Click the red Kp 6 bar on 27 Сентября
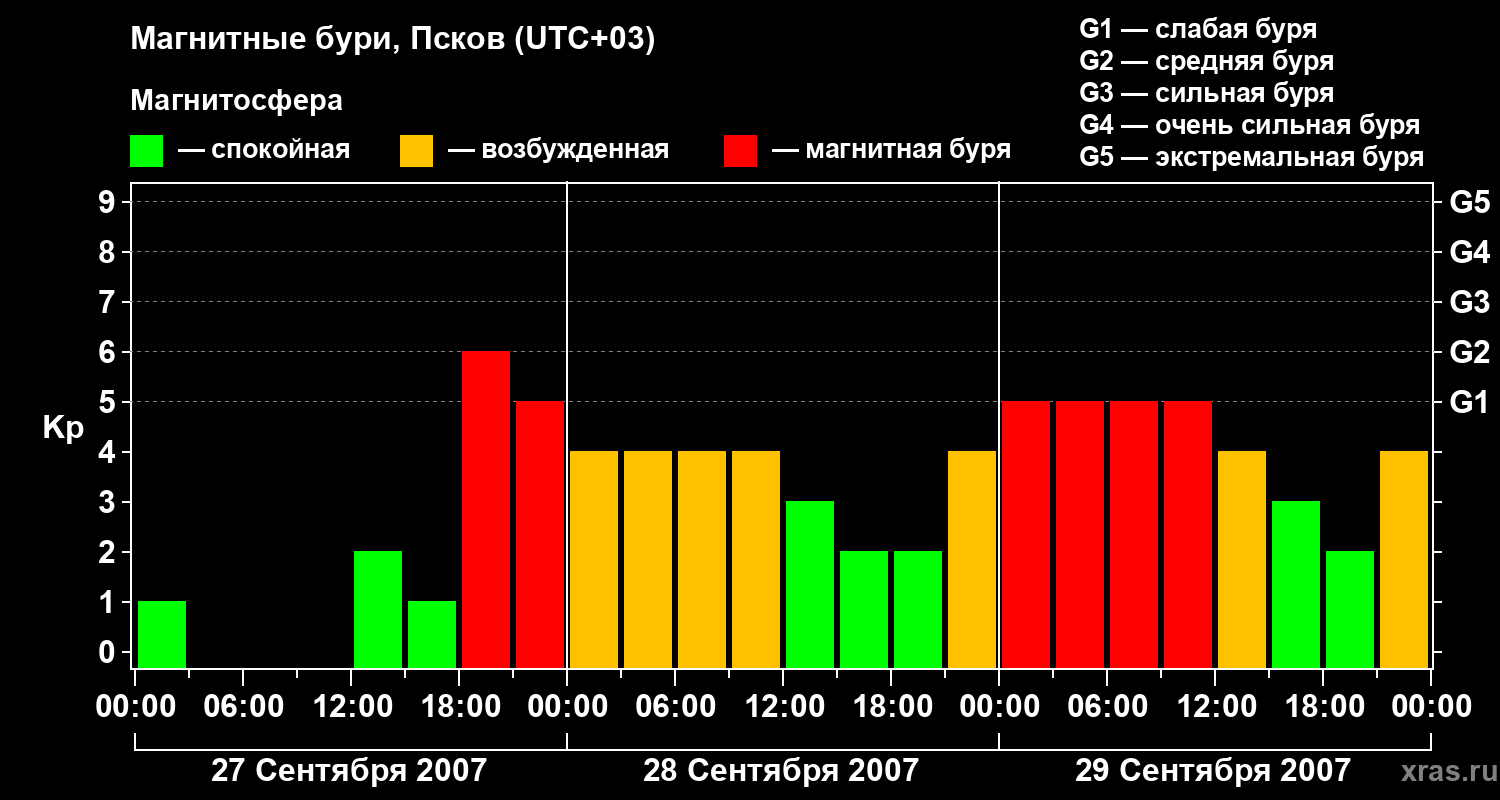 pyautogui.click(x=486, y=509)
